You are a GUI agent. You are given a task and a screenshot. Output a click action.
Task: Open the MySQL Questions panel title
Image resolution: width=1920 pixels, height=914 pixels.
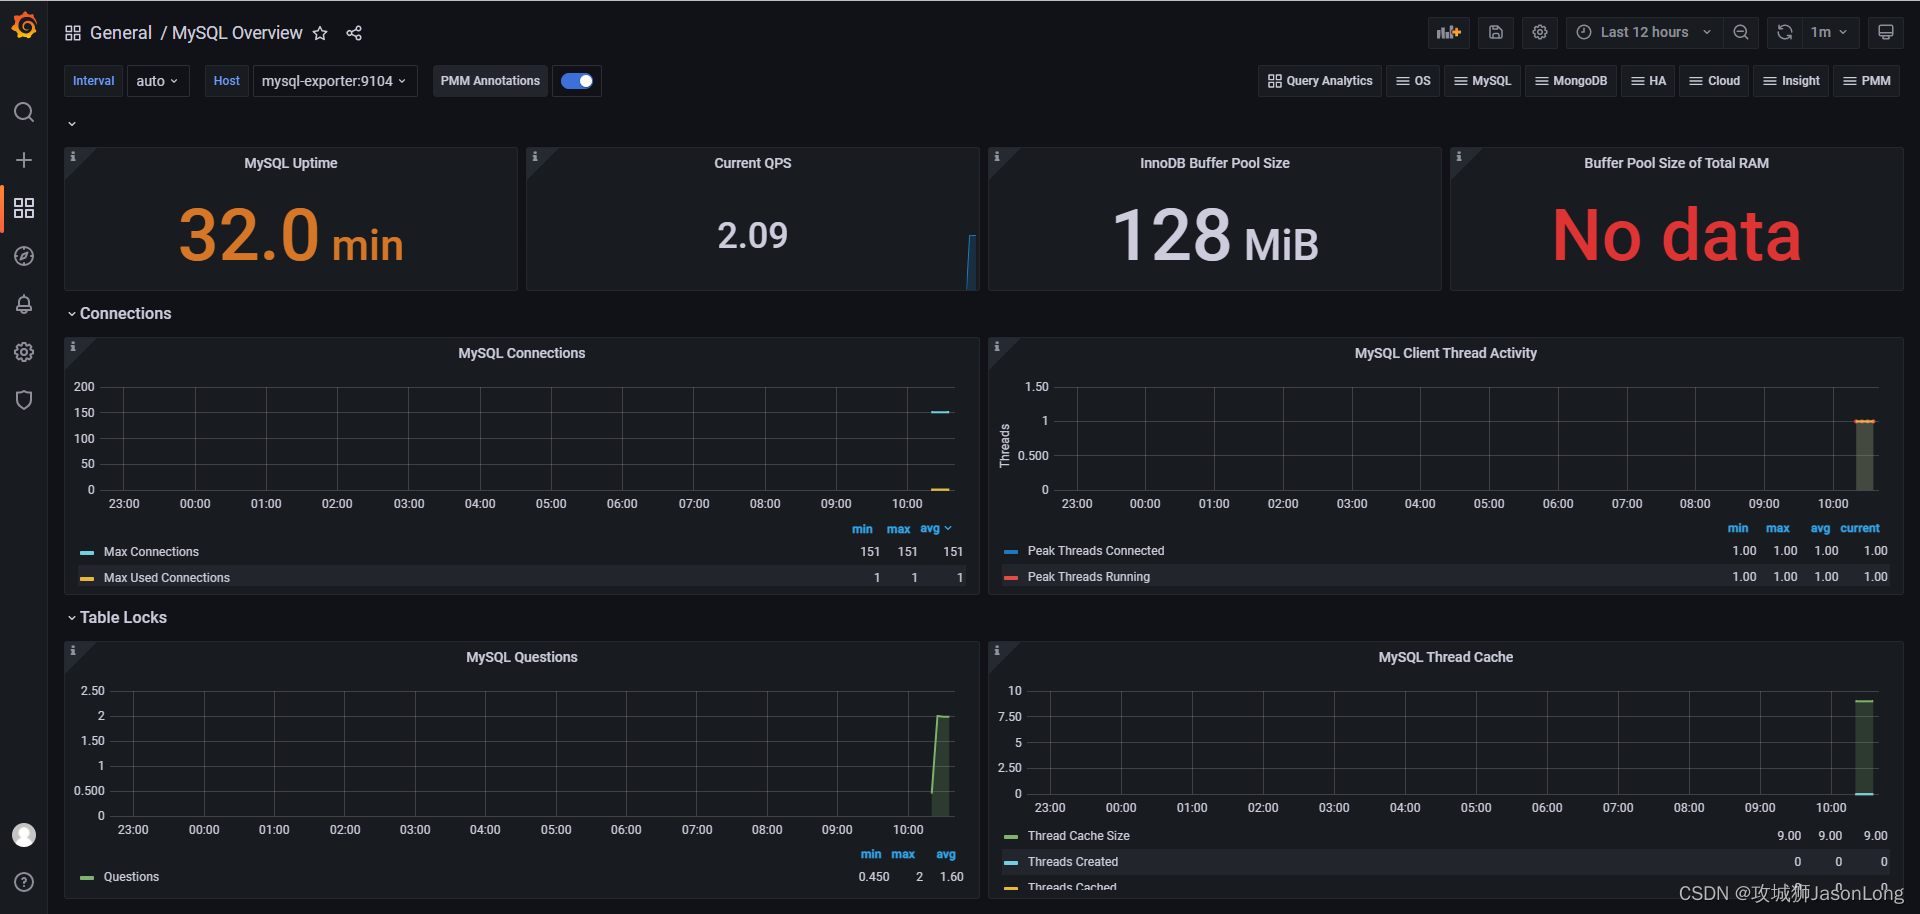coord(521,657)
